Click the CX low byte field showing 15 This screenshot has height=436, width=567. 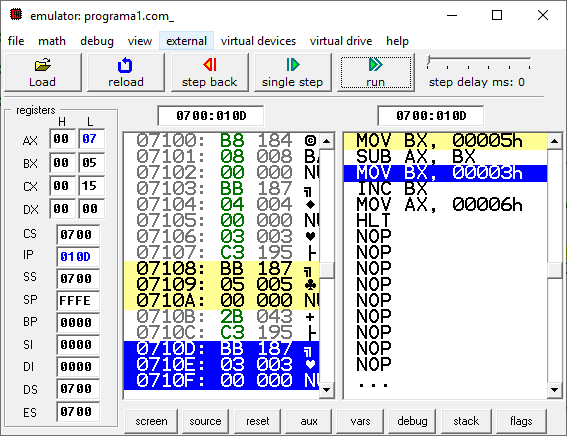click(x=91, y=186)
